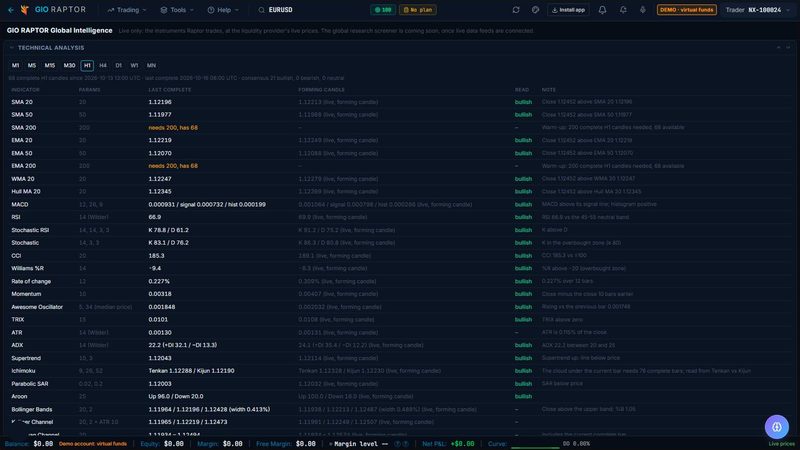Click the back arrow beside the logo
Image resolution: width=800 pixels, height=450 pixels.
11,10
